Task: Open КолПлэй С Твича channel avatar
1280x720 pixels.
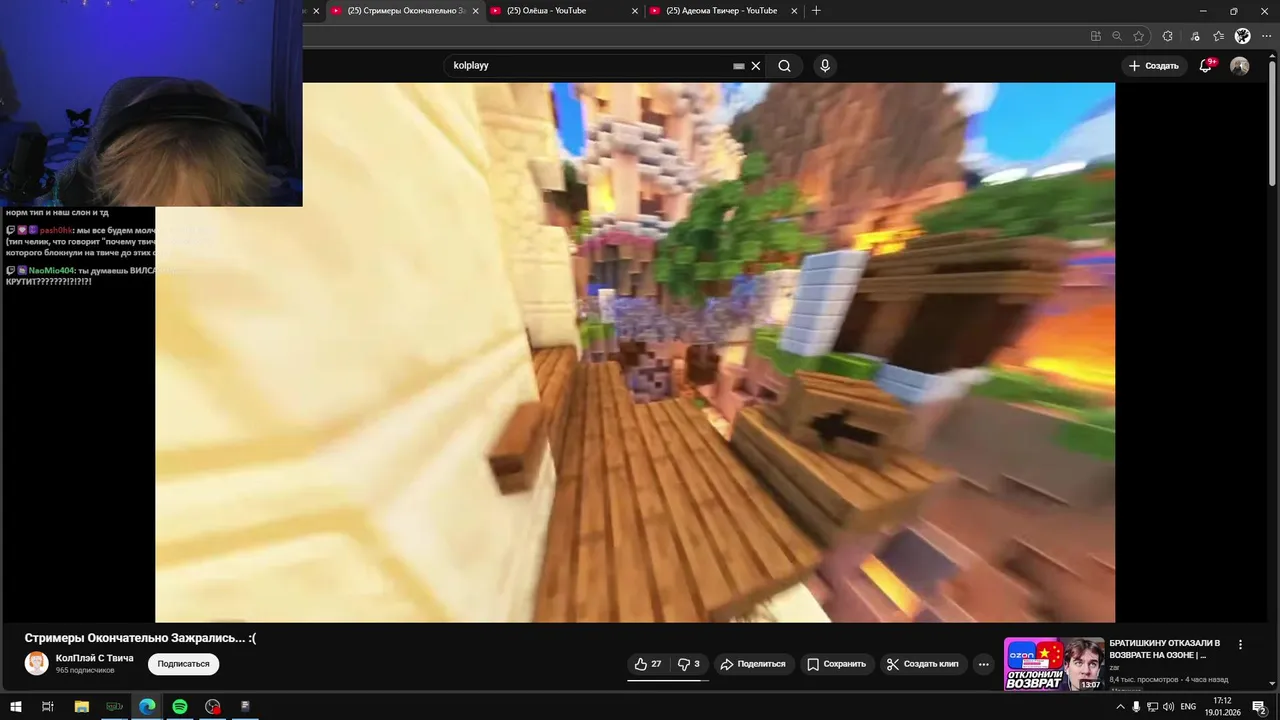Action: pos(37,663)
